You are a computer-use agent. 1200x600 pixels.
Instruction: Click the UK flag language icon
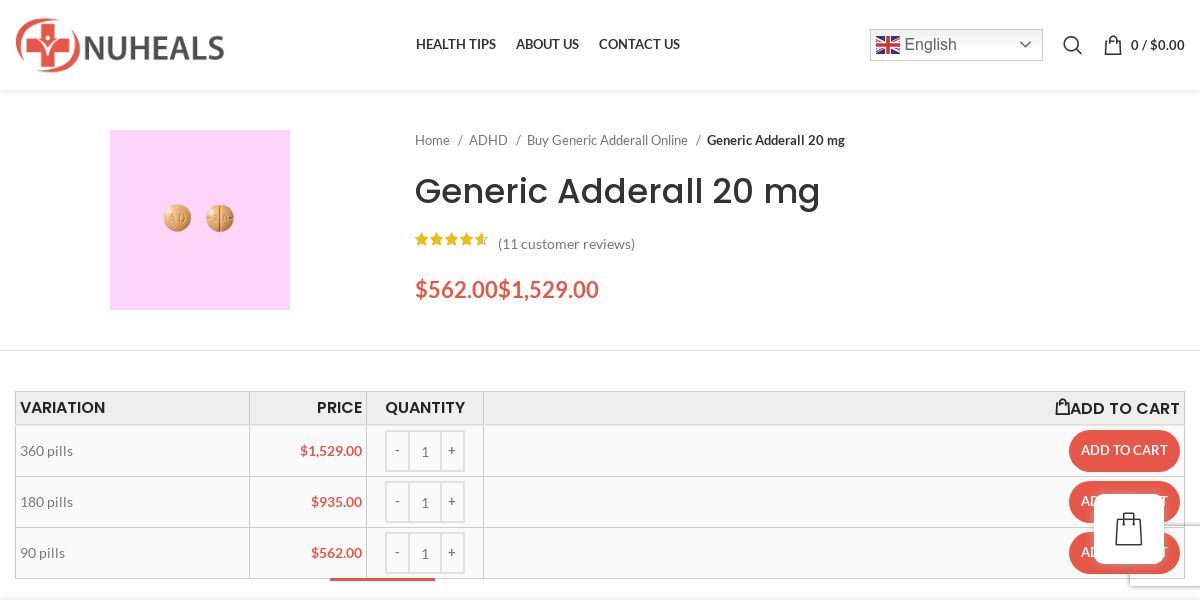pos(888,45)
